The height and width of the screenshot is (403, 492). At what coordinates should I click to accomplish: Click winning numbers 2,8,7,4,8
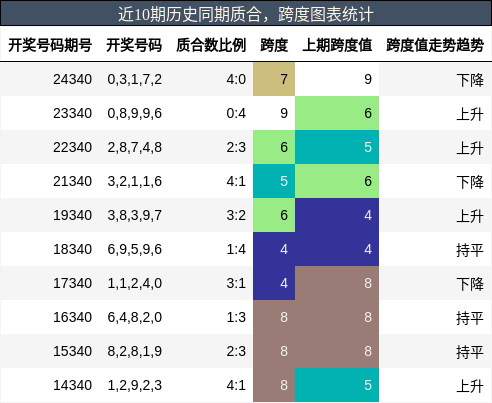coord(135,147)
